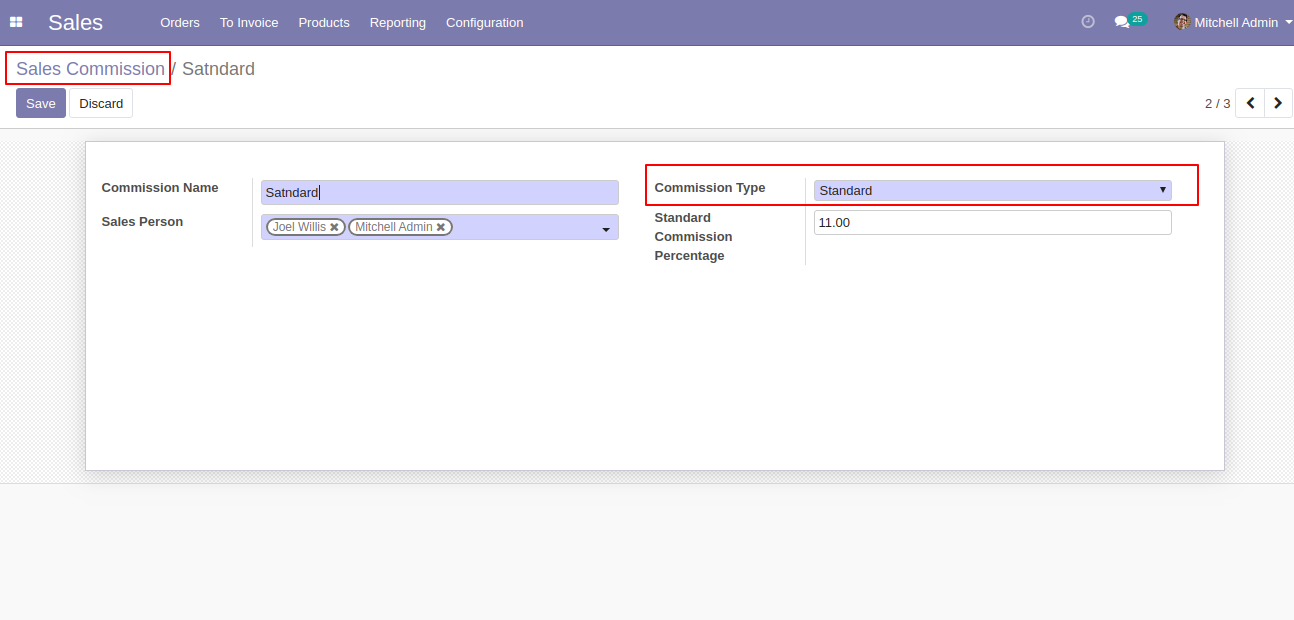Click the Sales app title
The width and height of the screenshot is (1294, 620).
(75, 22)
